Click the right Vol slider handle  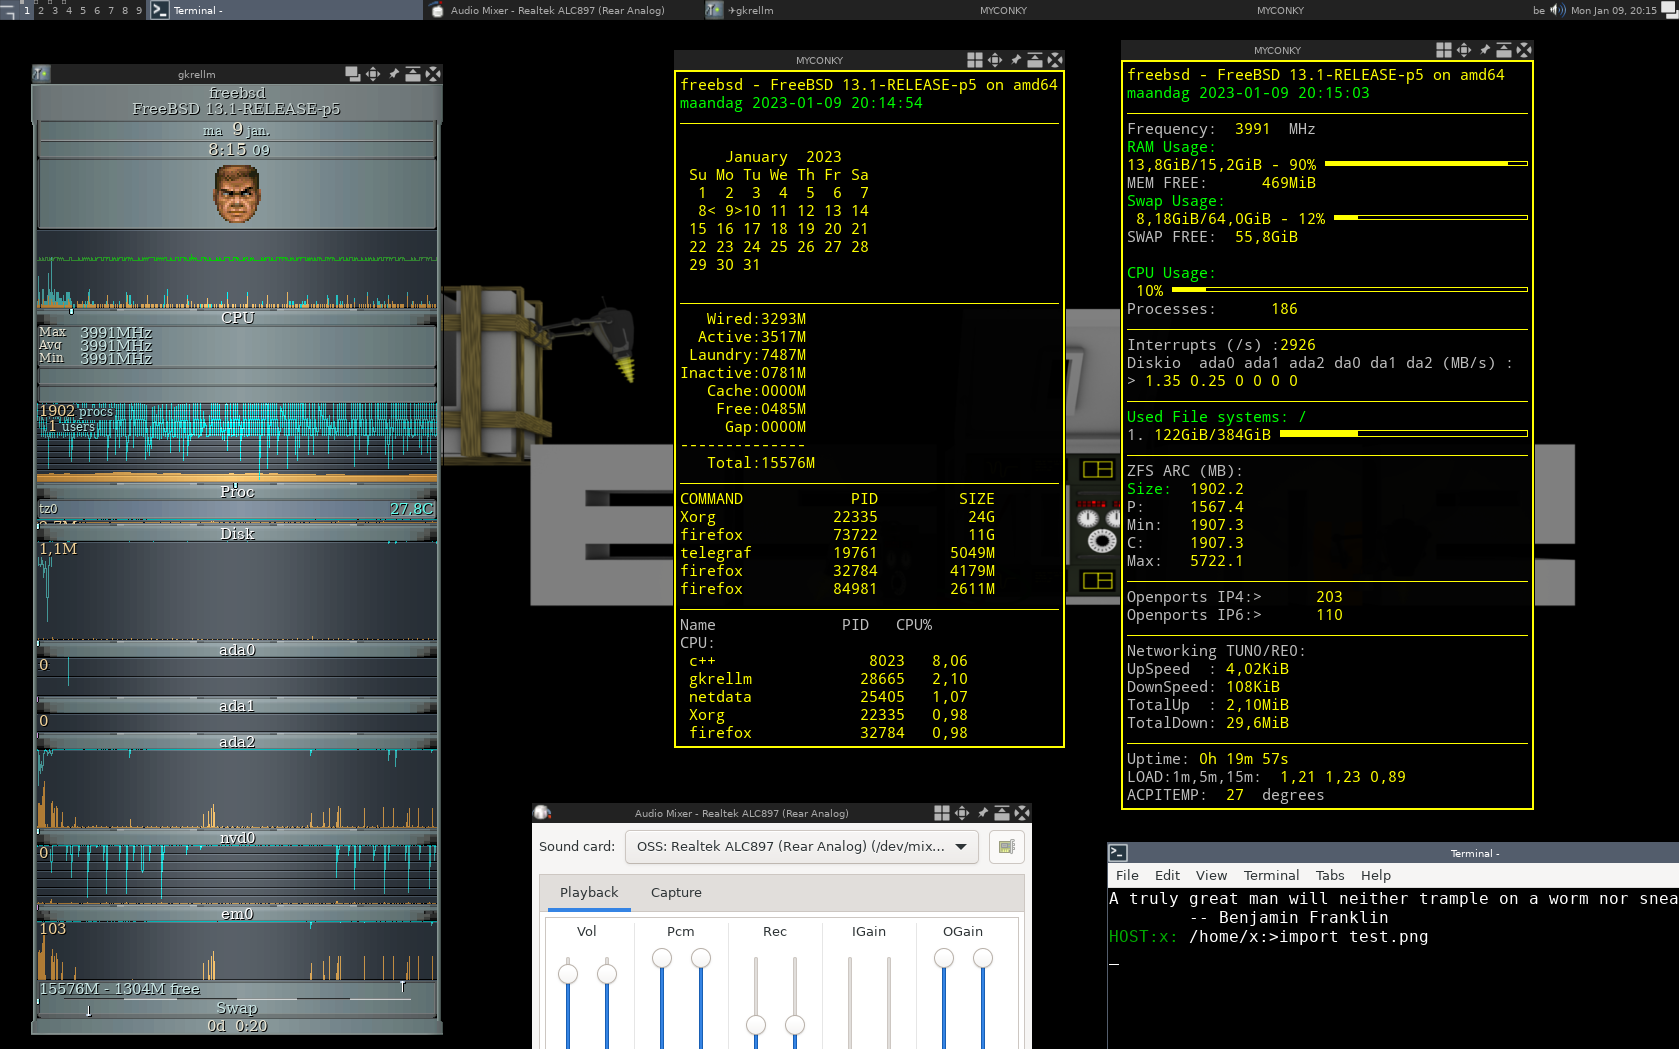tap(607, 974)
